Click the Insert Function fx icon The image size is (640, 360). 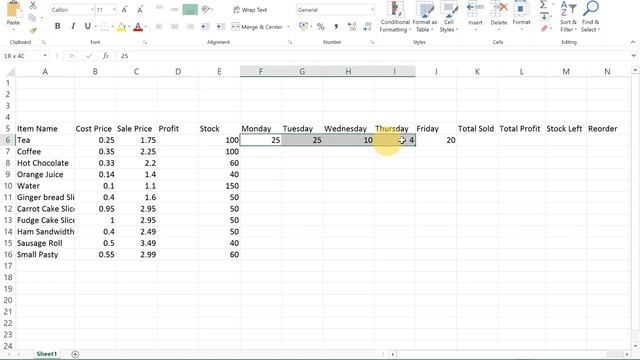(x=106, y=56)
